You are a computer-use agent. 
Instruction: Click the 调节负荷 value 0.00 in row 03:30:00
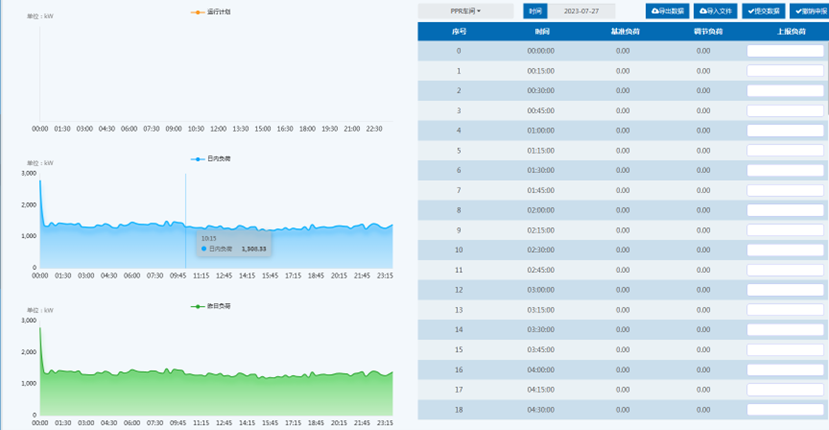tap(703, 330)
